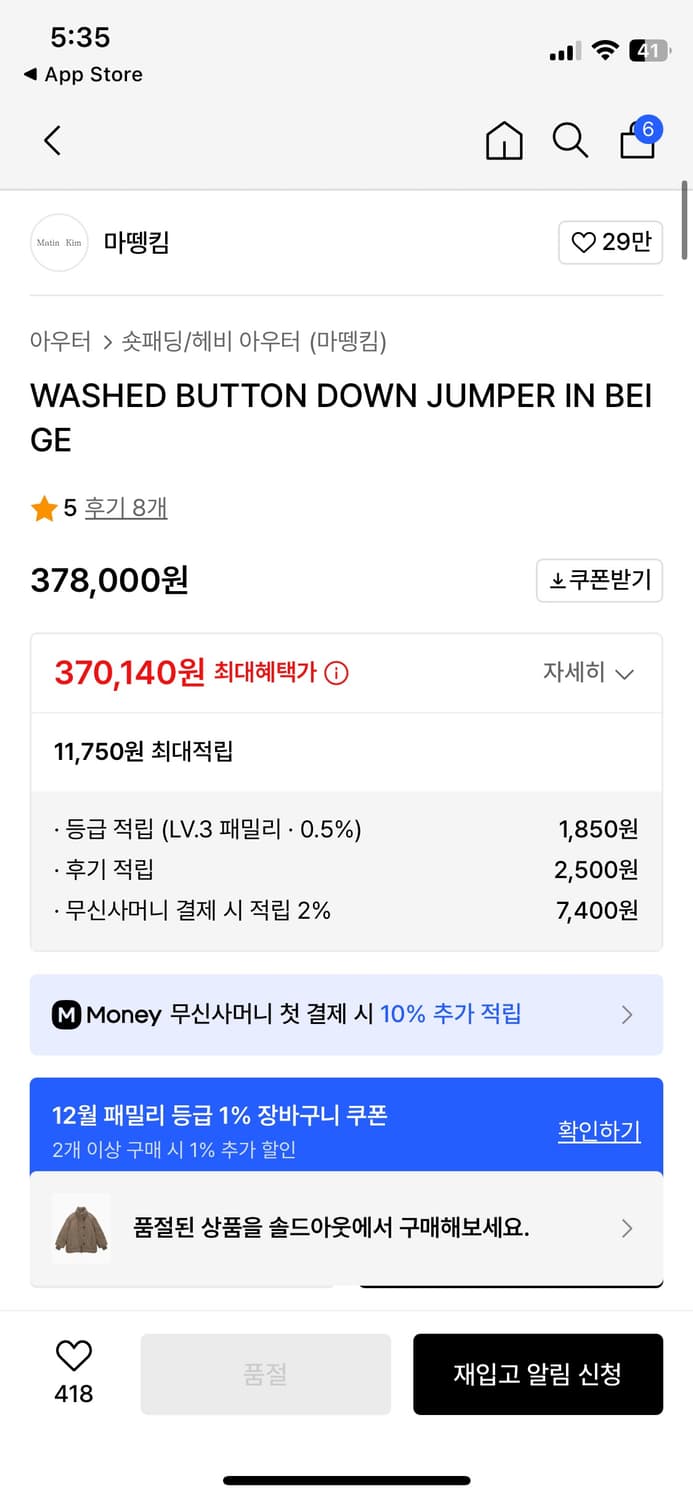Toggle the brand like showing 29만
This screenshot has height=1500, width=693.
(x=610, y=242)
